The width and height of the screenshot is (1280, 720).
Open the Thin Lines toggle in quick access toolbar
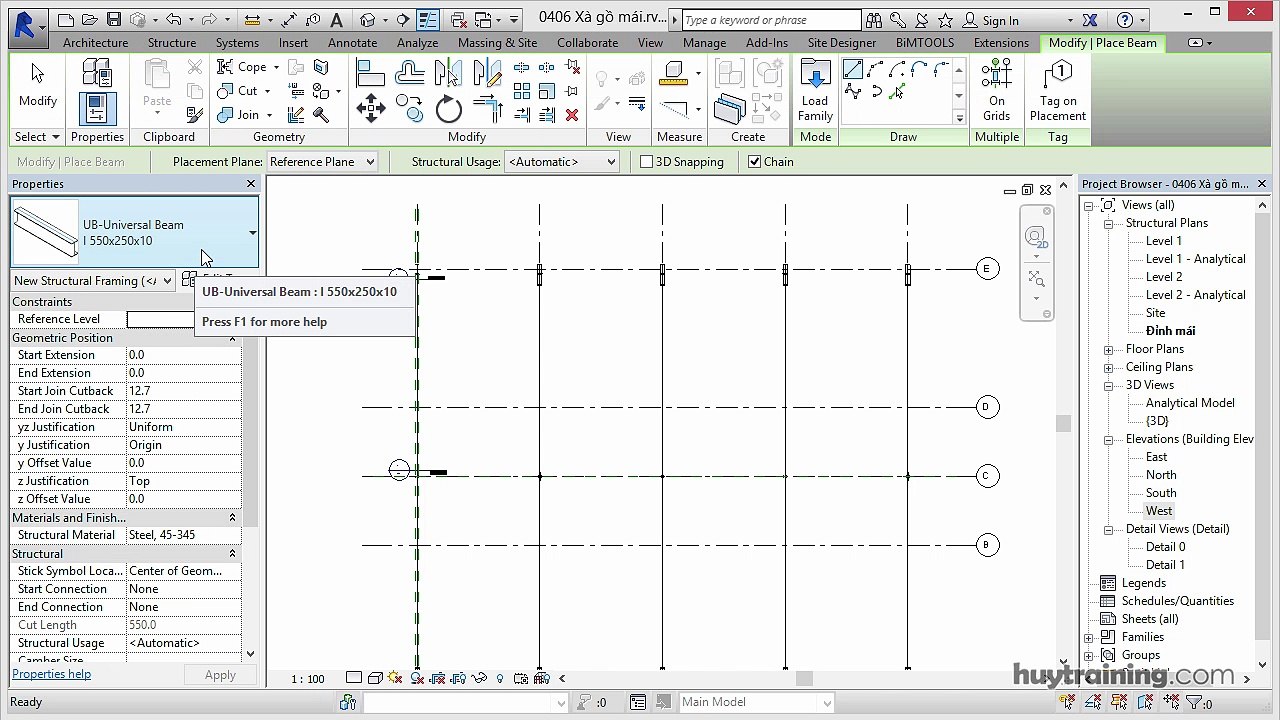(427, 20)
